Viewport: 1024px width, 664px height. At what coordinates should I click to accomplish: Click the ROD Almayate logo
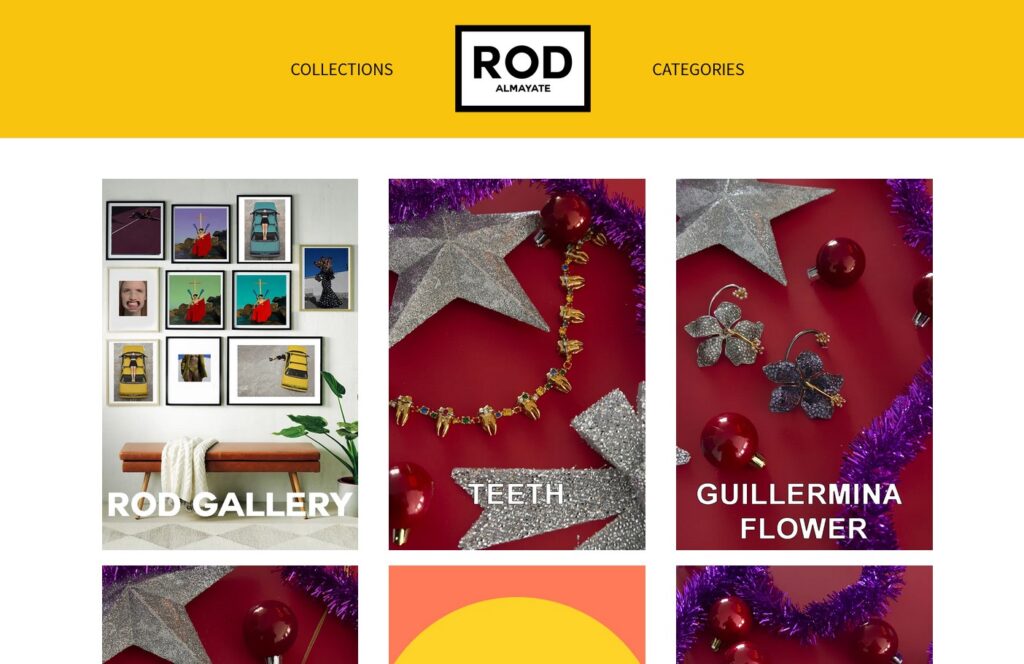[x=522, y=69]
